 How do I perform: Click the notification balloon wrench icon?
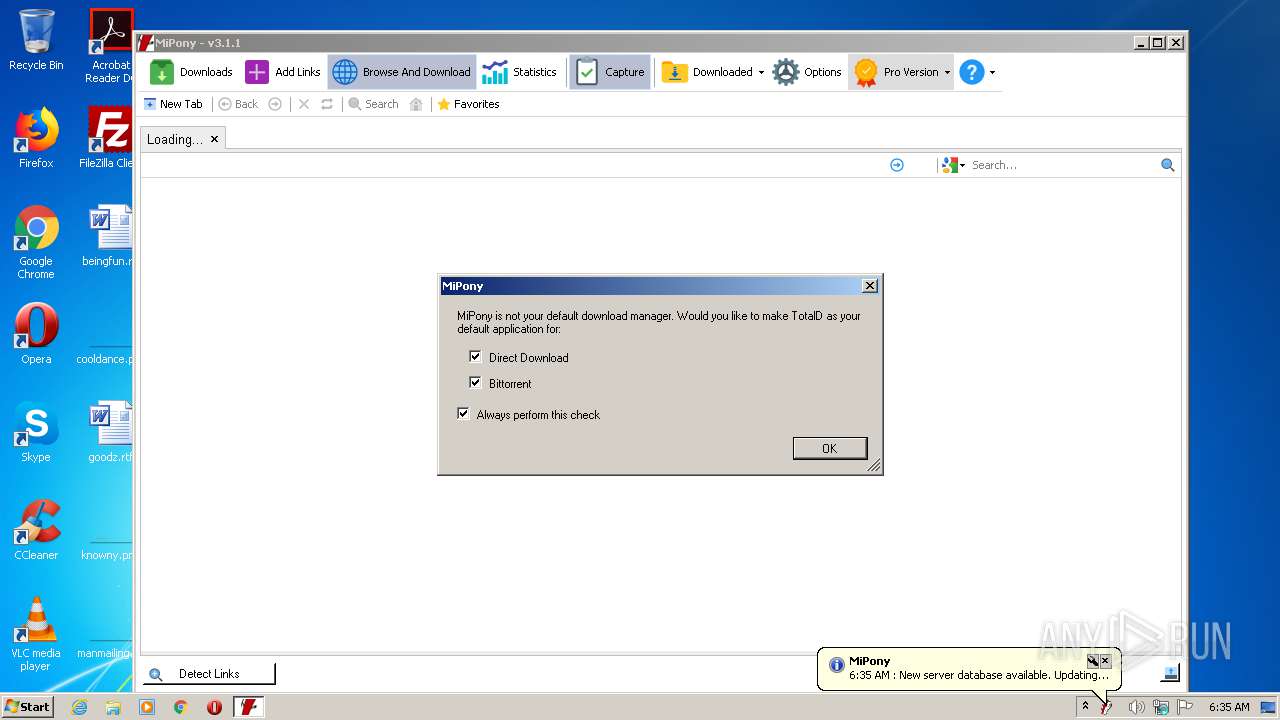point(1093,661)
